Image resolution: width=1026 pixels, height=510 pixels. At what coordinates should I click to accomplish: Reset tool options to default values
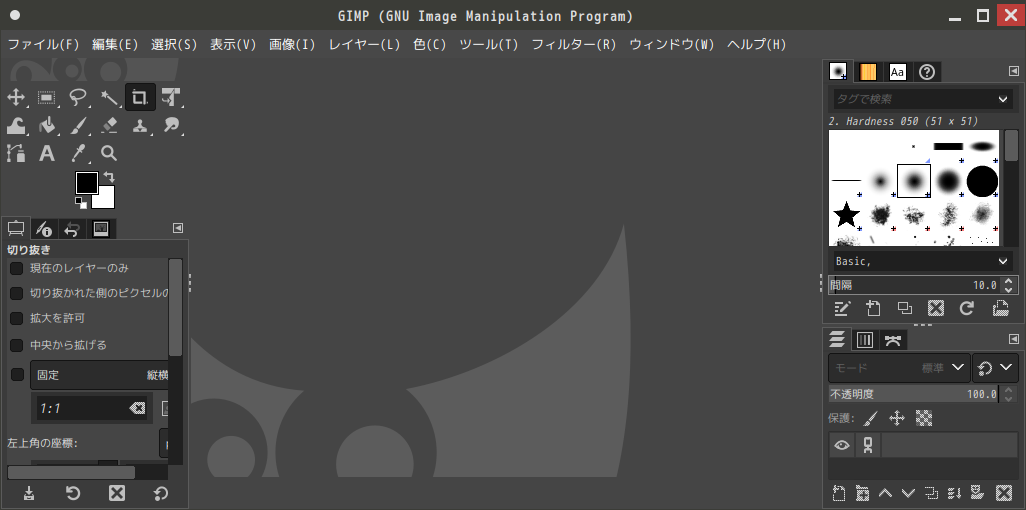pyautogui.click(x=160, y=493)
